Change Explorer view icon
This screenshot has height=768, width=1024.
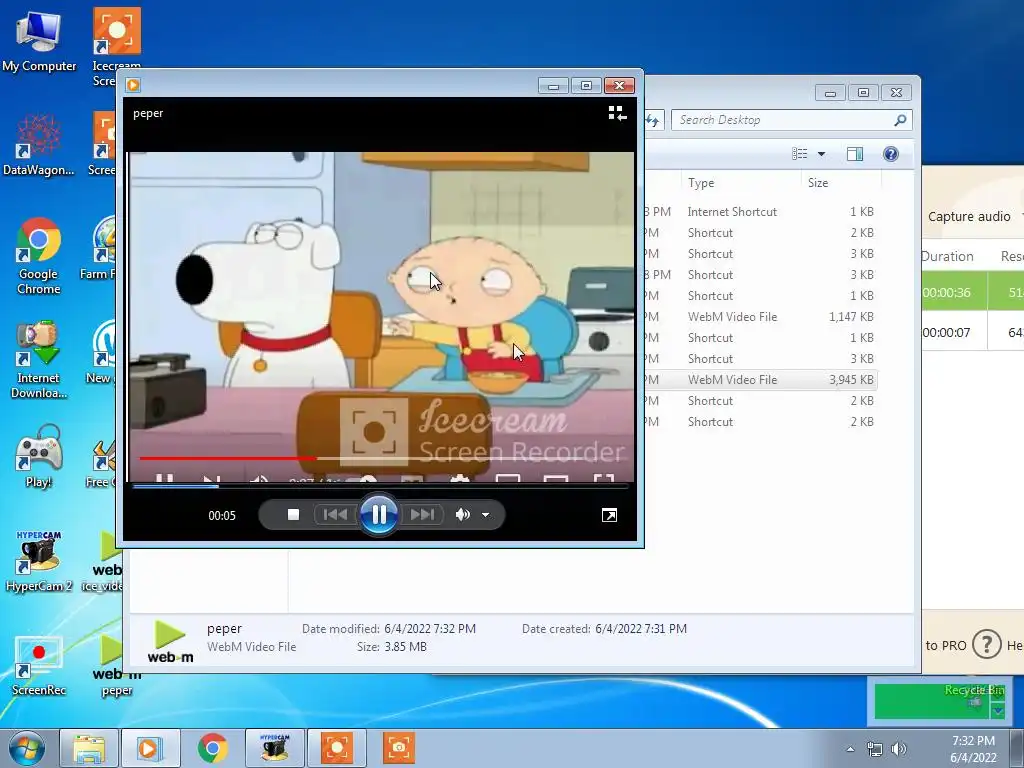[799, 153]
